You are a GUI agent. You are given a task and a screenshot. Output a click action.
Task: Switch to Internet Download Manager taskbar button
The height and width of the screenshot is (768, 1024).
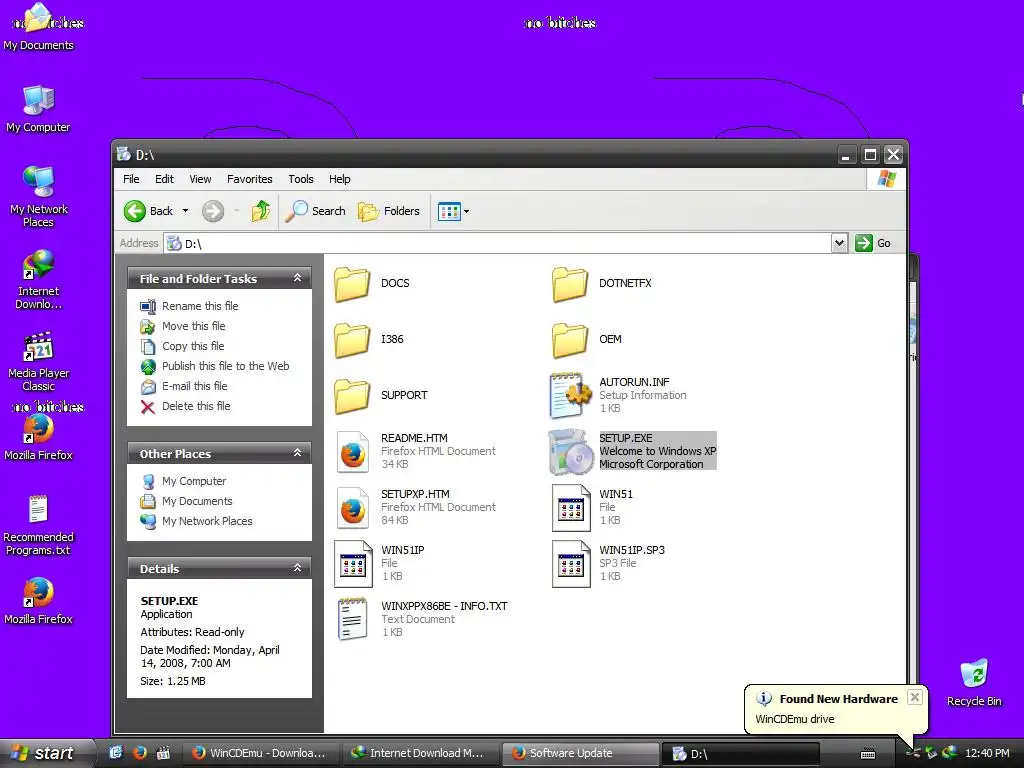coord(419,753)
